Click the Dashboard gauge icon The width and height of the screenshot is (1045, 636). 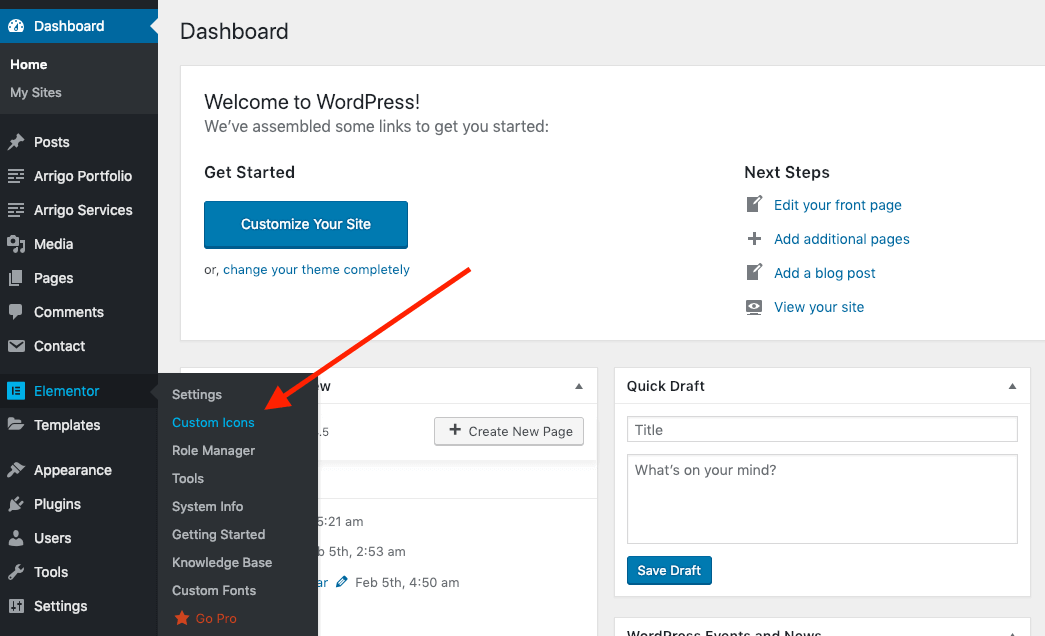point(16,26)
